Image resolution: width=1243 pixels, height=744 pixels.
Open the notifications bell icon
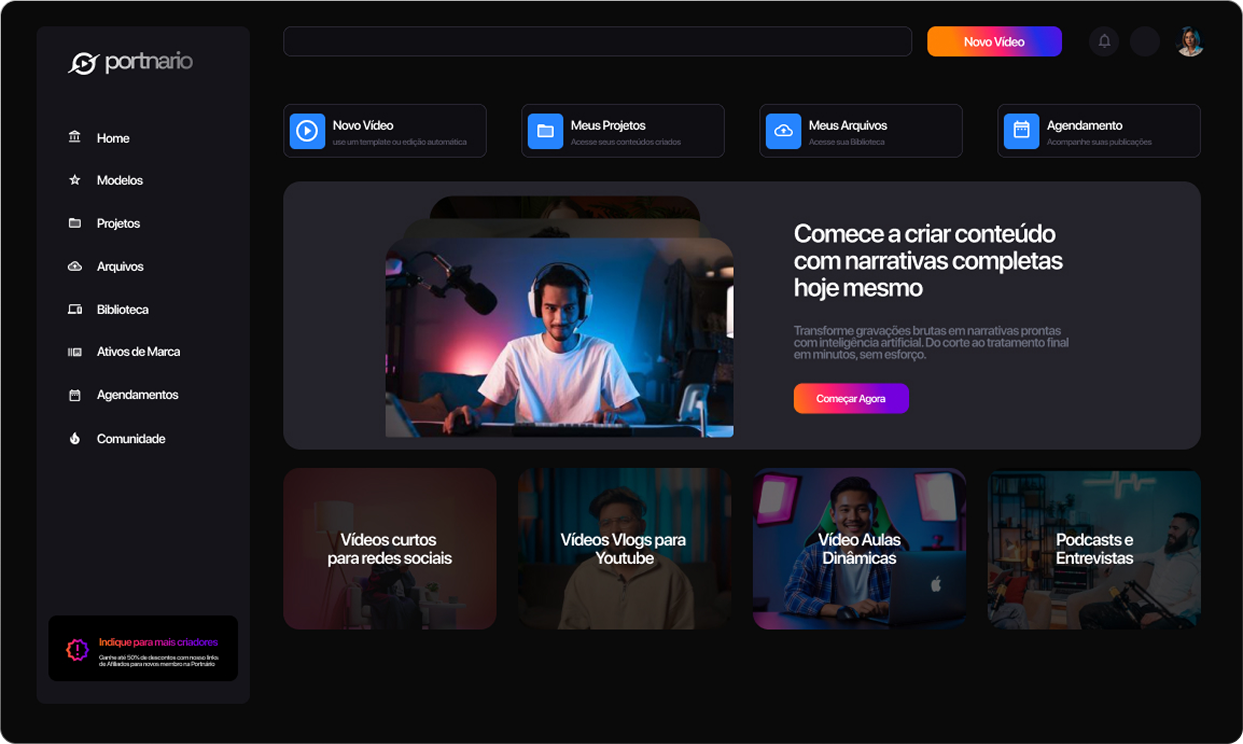(1104, 41)
